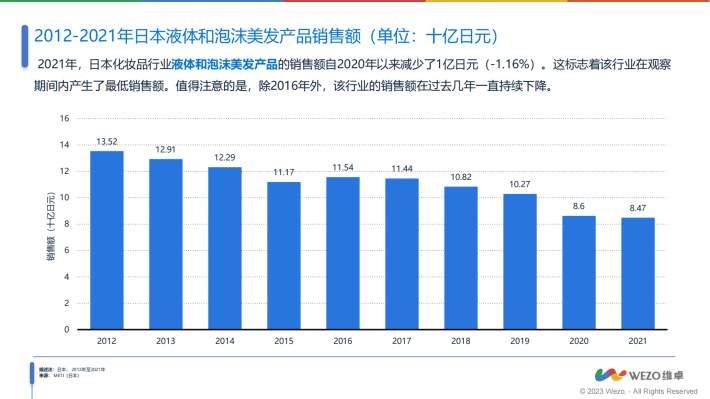Click the 13.52 data label
710x399 pixels.
[107, 142]
